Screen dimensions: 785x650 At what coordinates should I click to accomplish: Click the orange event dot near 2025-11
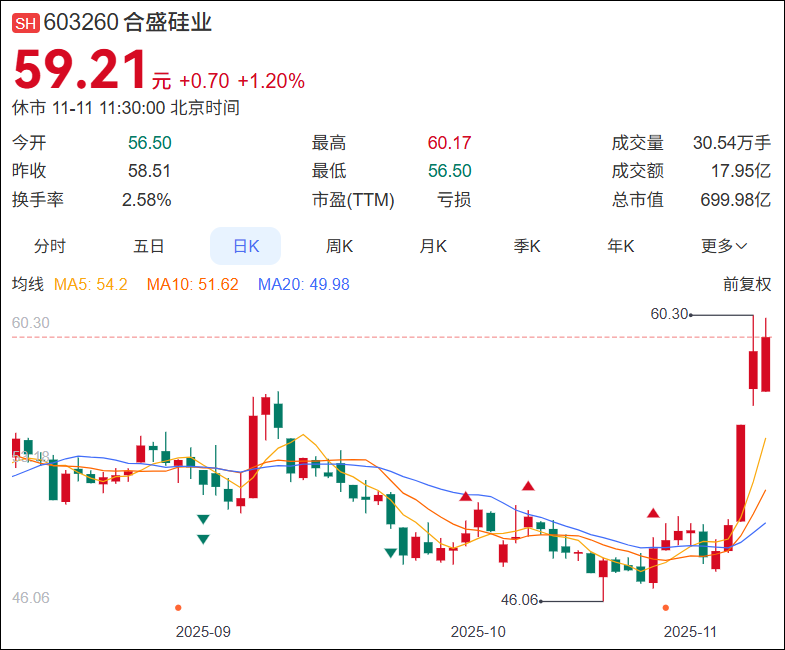tap(666, 608)
